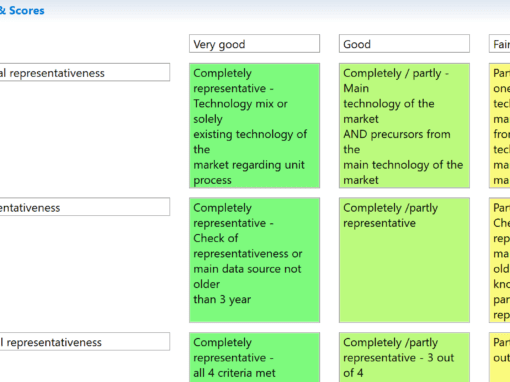Click the yellow Fair cell in second row
The image size is (510, 382).
click(x=499, y=260)
